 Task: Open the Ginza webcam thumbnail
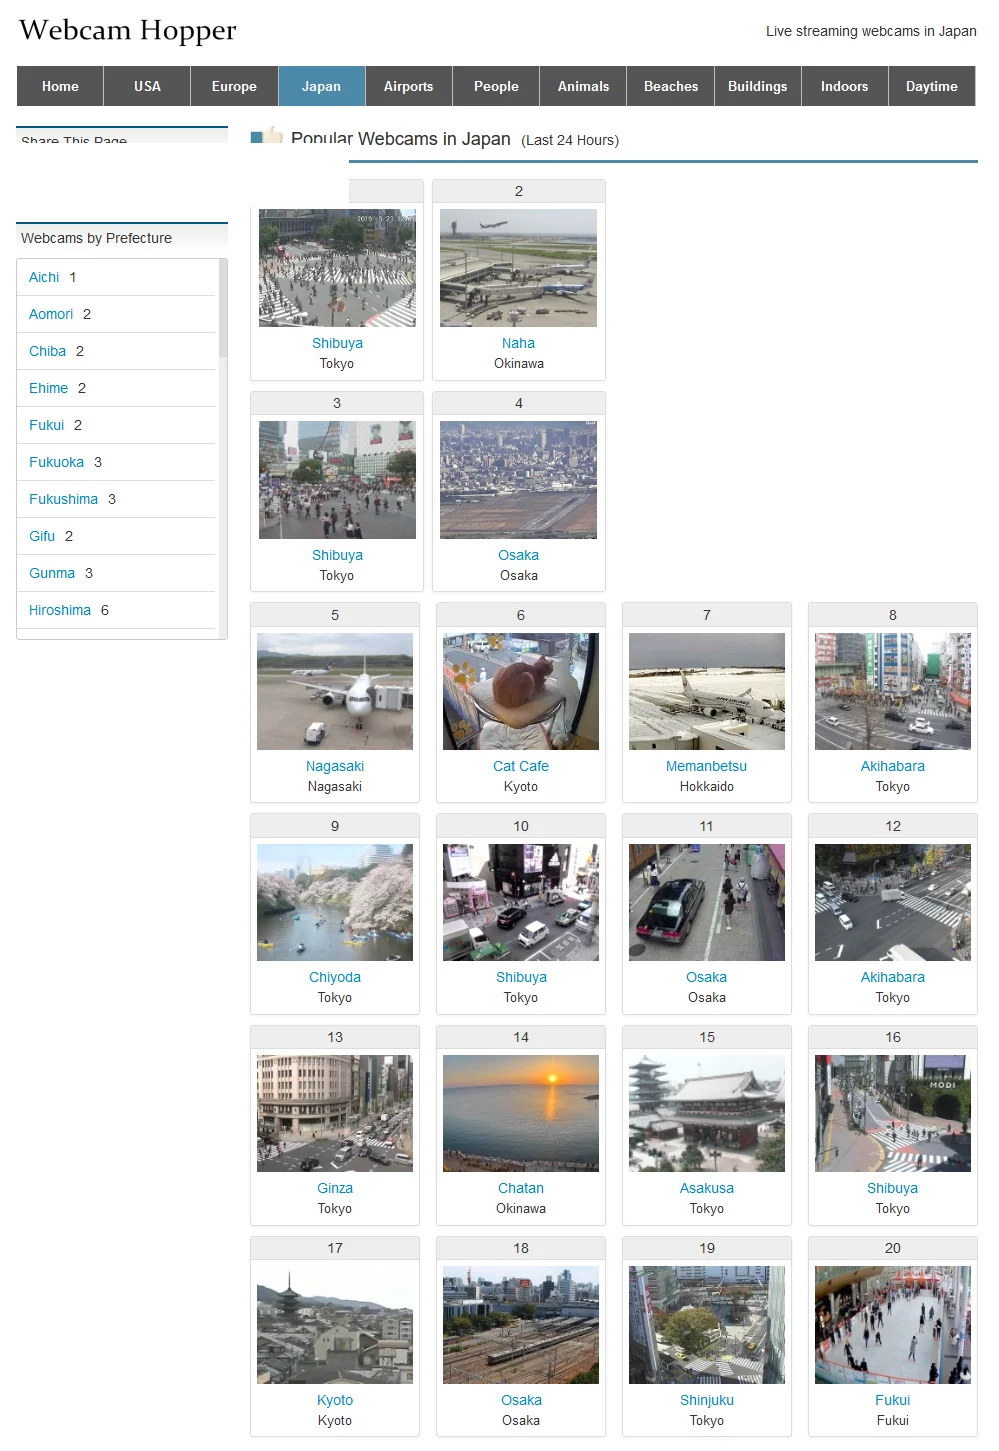(335, 1113)
